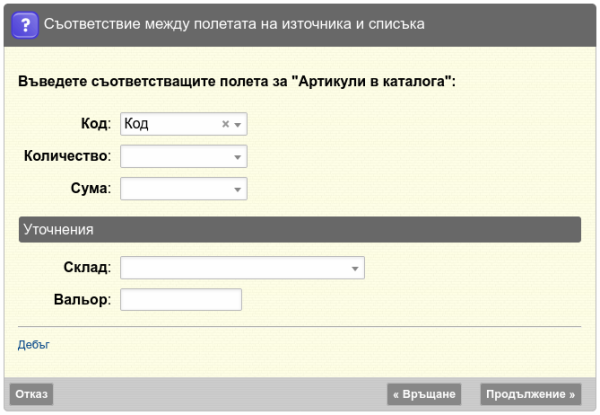Viewport: 600px width, 415px height.
Task: Clear the selected Код value with the x
Action: (225, 124)
